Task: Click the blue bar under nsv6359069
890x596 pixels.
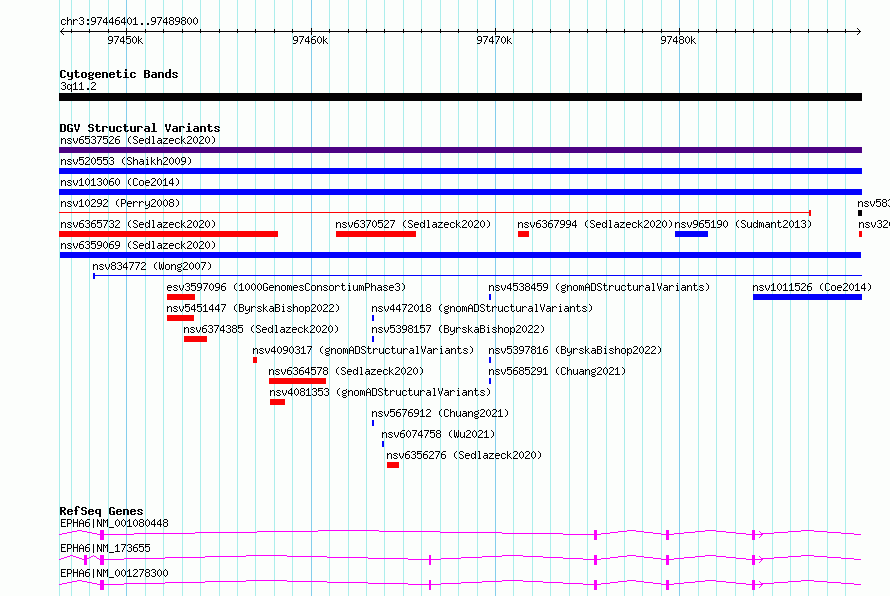Action: 460,255
